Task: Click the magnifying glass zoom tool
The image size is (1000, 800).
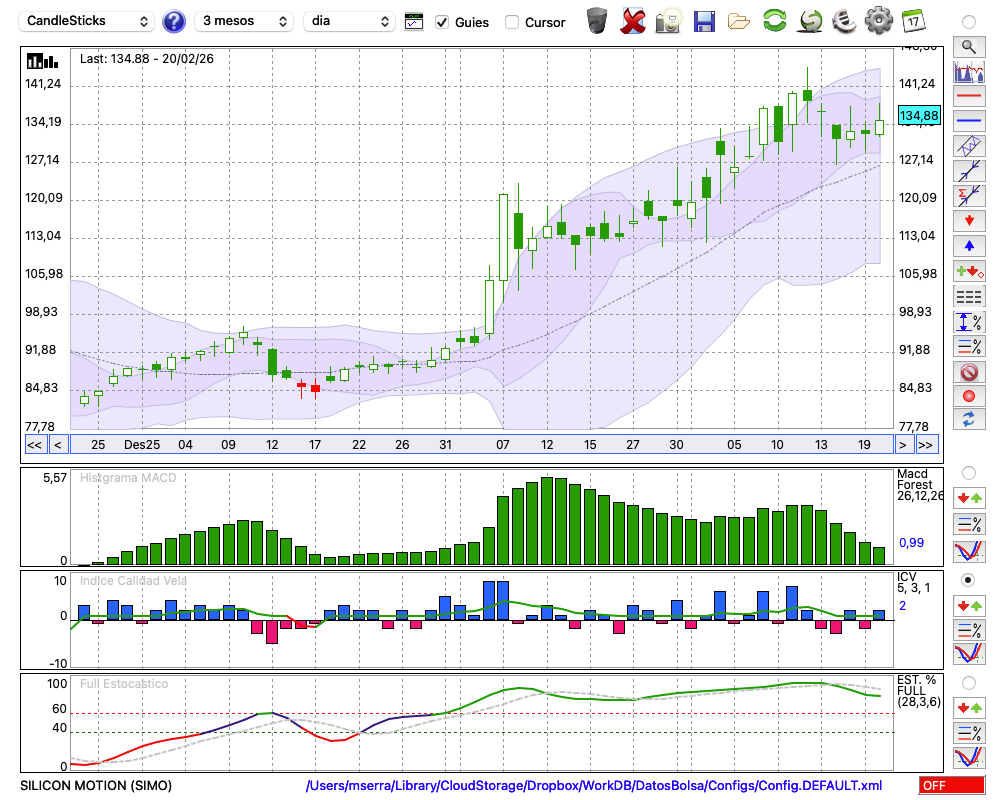Action: [968, 46]
